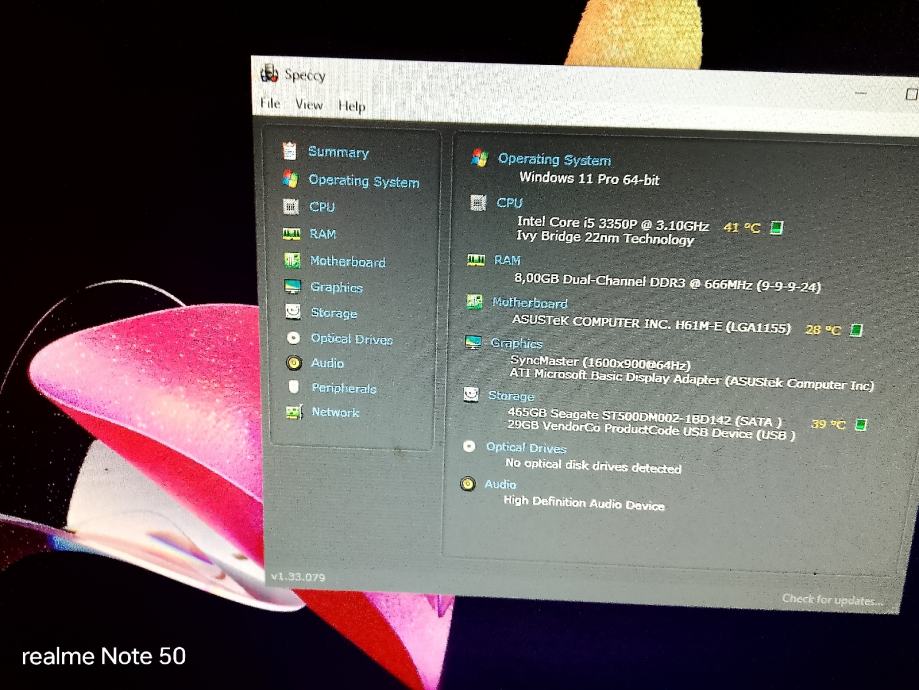The height and width of the screenshot is (690, 919).
Task: Open the File menu
Action: [270, 103]
